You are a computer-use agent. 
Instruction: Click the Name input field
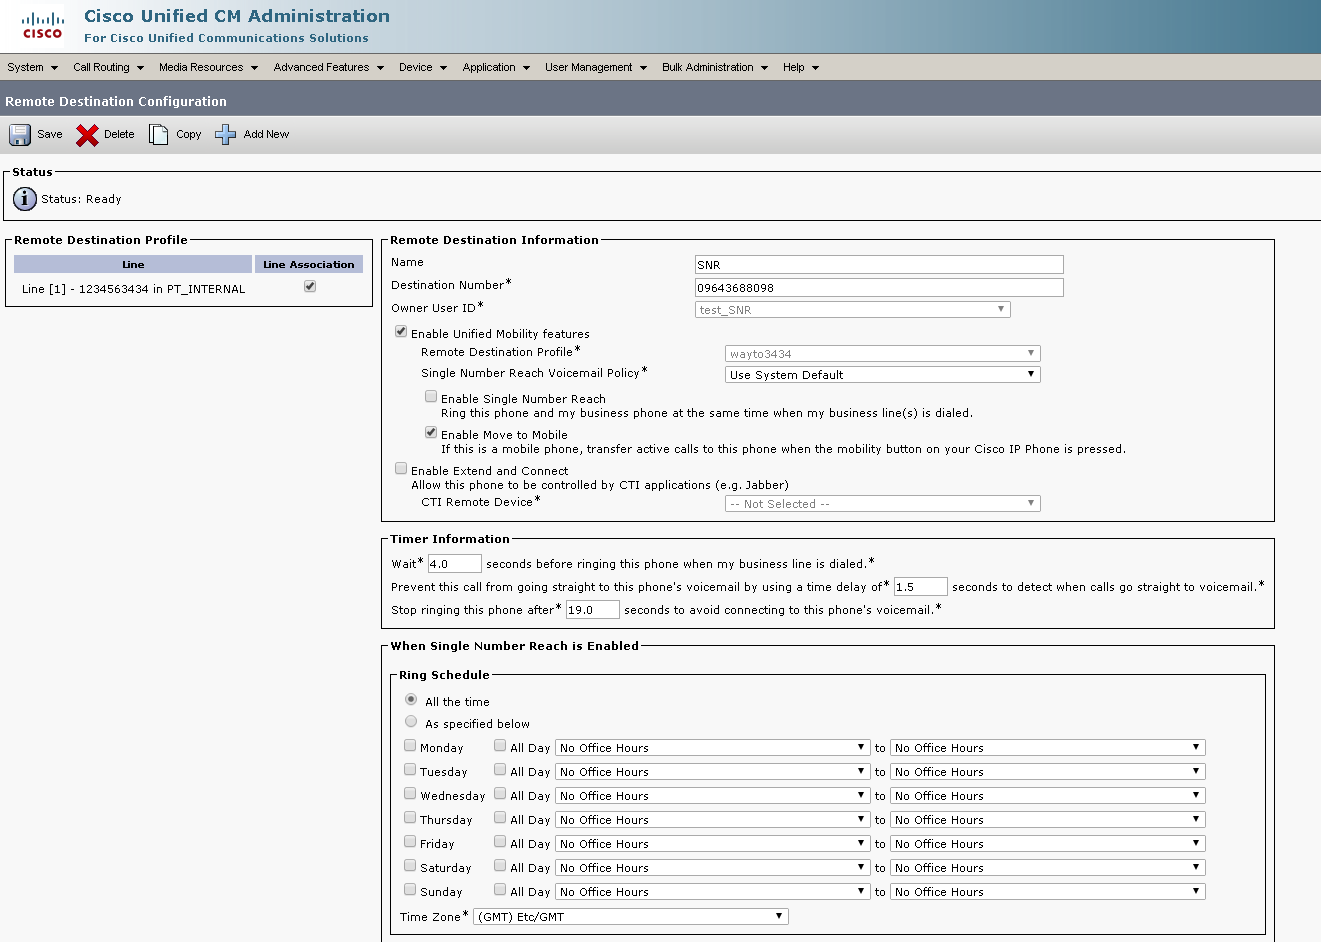point(879,265)
